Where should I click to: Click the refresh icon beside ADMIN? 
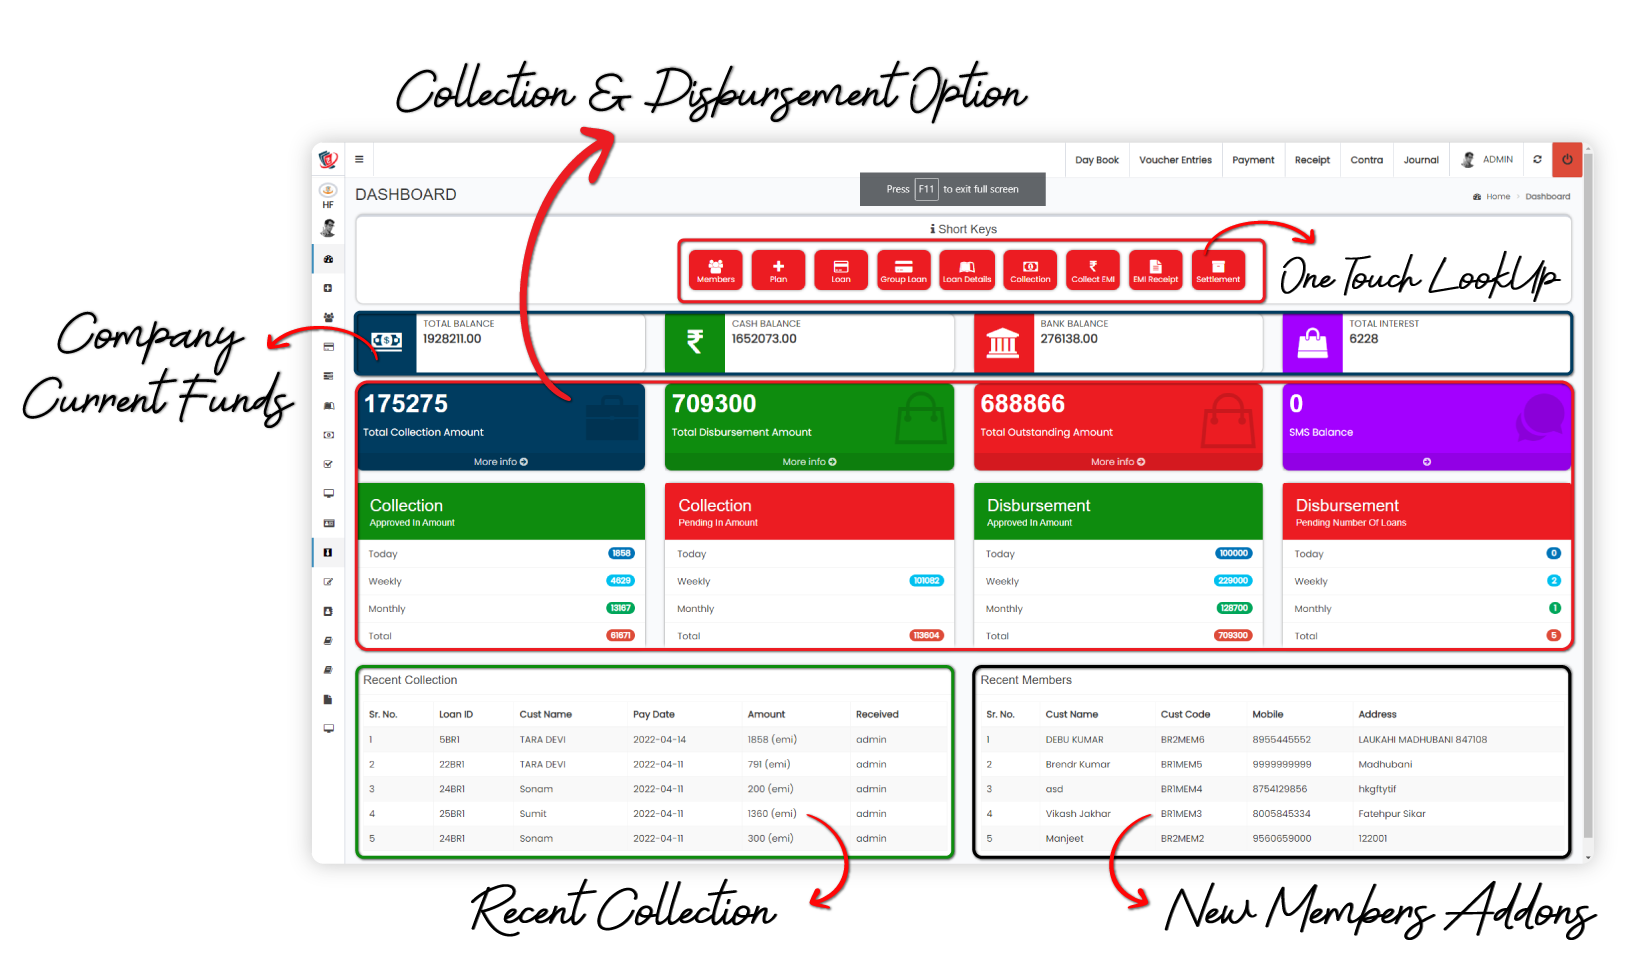pyautogui.click(x=1537, y=160)
